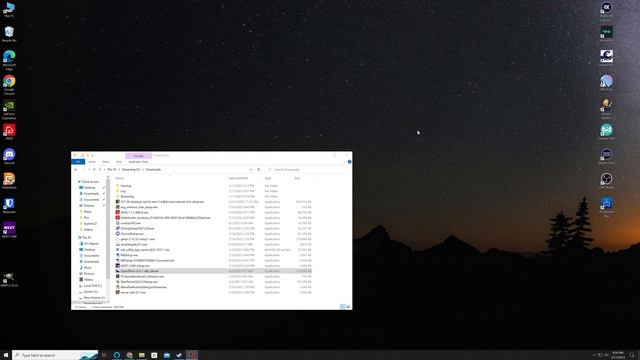Viewport: 640px width, 360px height.
Task: Select the Gaming folder
Action: click(126, 186)
